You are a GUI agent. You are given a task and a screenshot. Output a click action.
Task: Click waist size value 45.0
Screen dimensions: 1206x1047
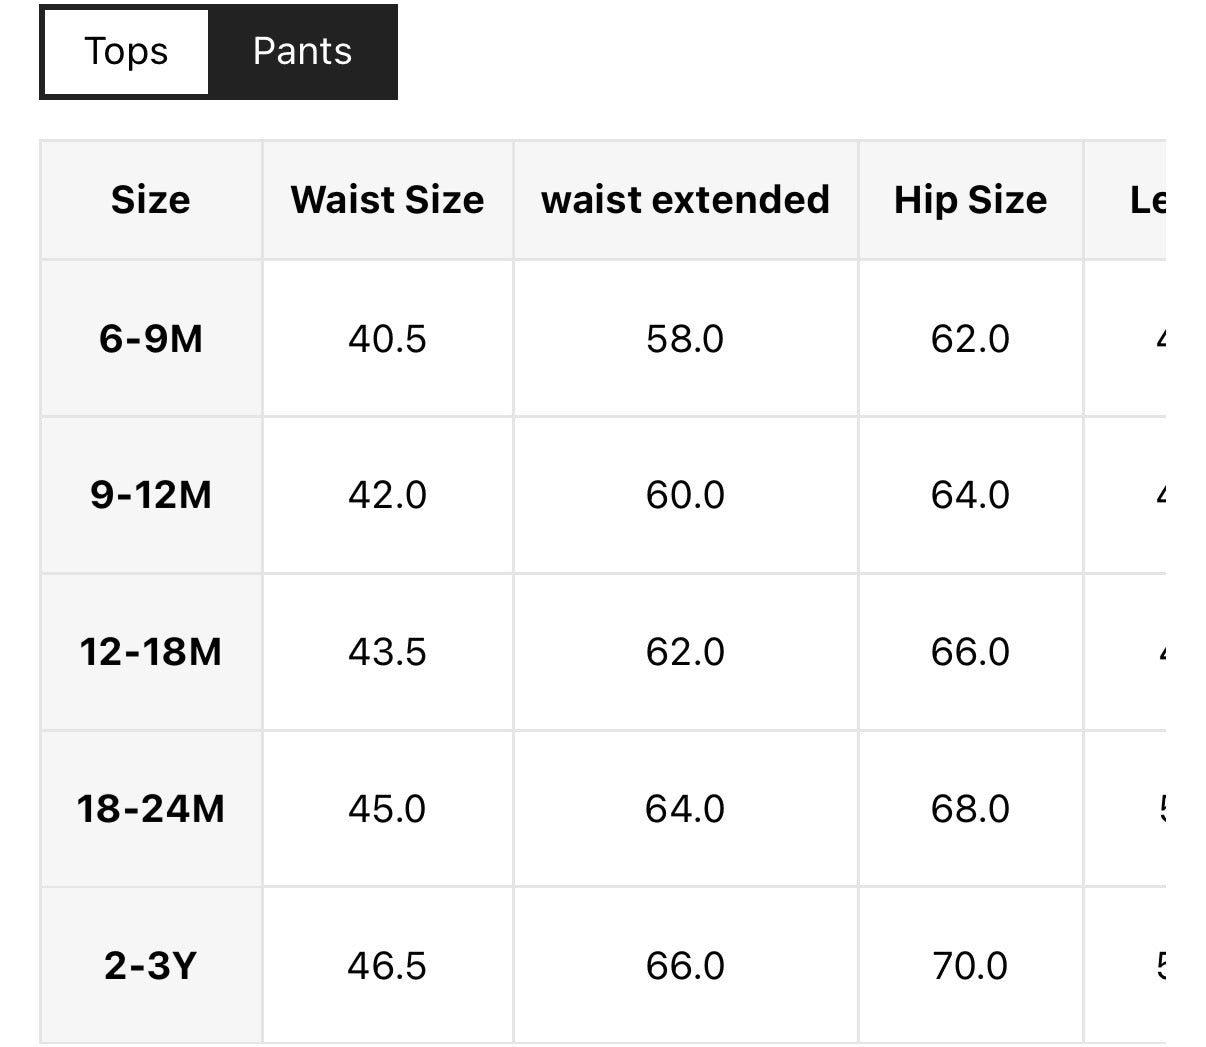coord(387,808)
